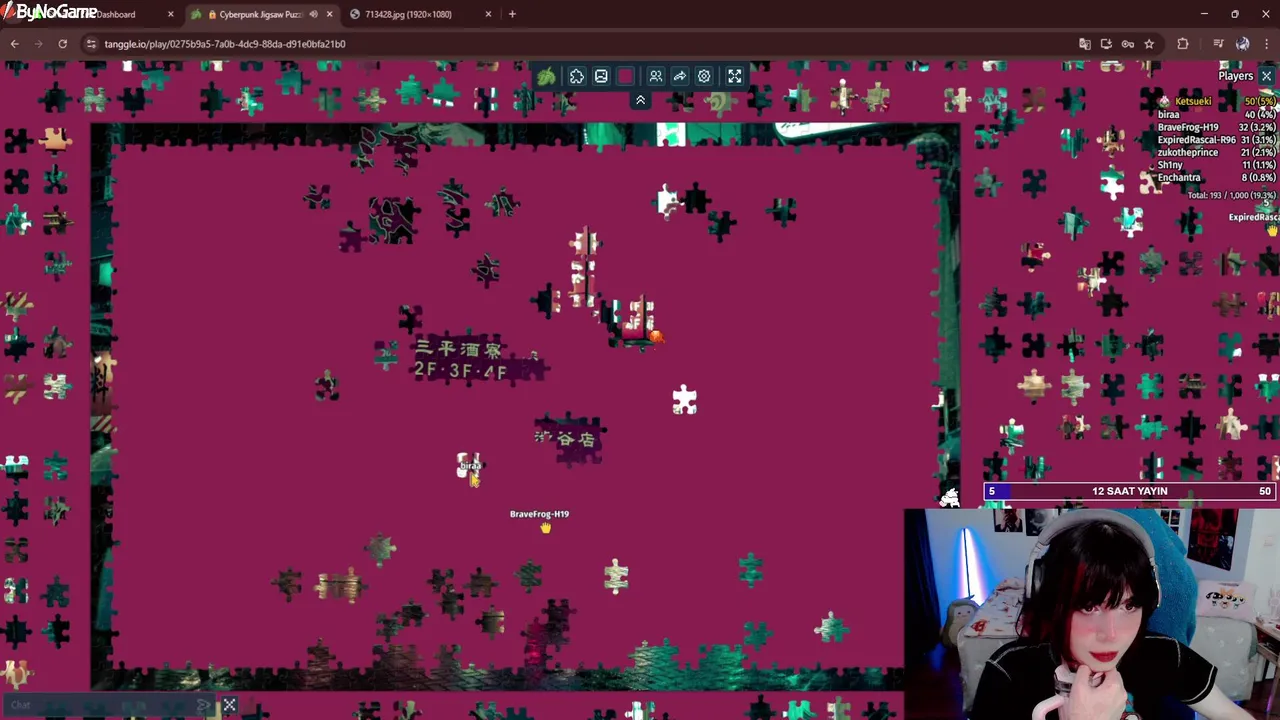View site information icon in address bar

coord(91,44)
